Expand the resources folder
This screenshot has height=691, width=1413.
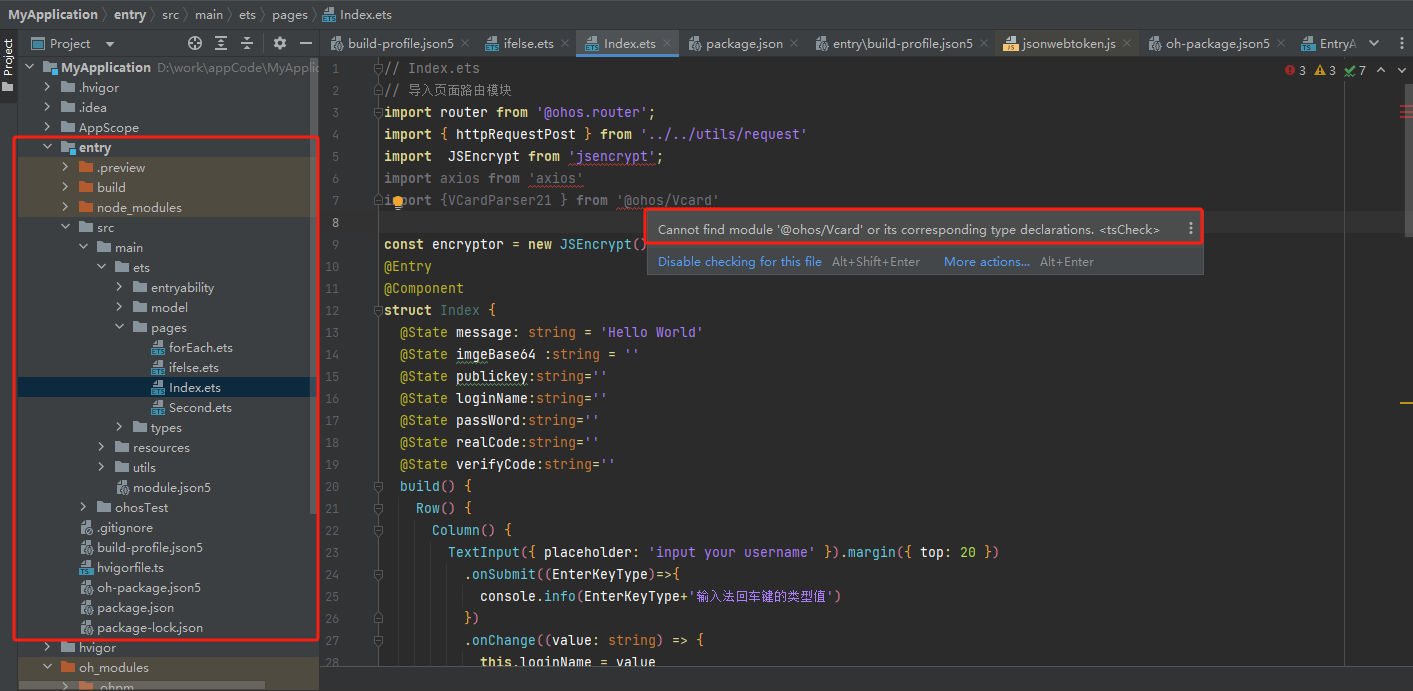point(100,447)
